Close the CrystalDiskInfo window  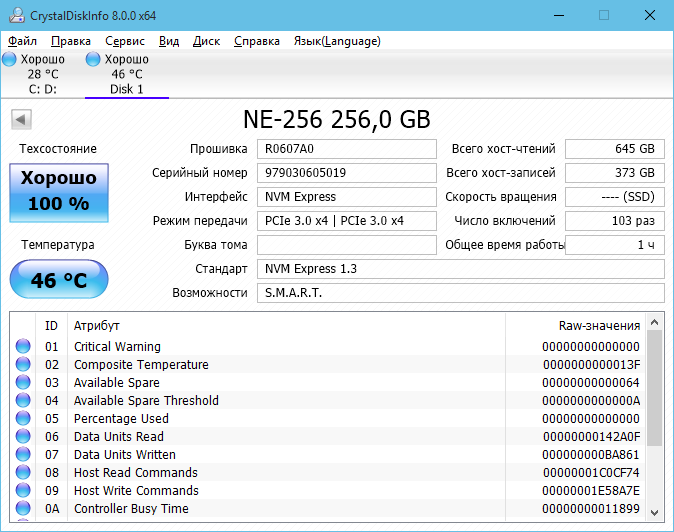[649, 15]
